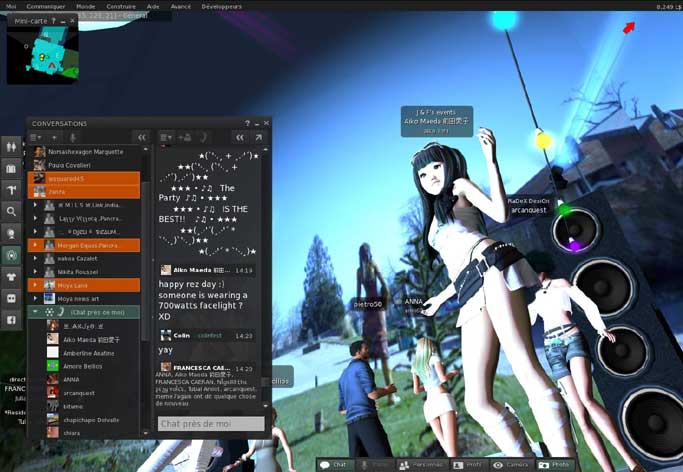Image resolution: width=683 pixels, height=472 pixels.
Task: Collapse the Chat près de moi participant list
Action: click(35, 311)
